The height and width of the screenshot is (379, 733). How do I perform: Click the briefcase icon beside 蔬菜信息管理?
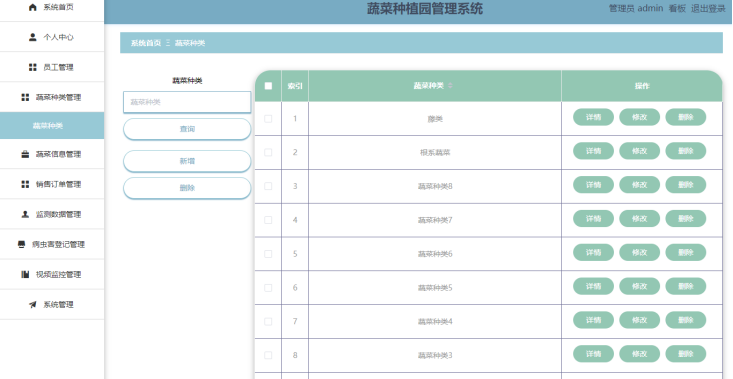click(25, 154)
